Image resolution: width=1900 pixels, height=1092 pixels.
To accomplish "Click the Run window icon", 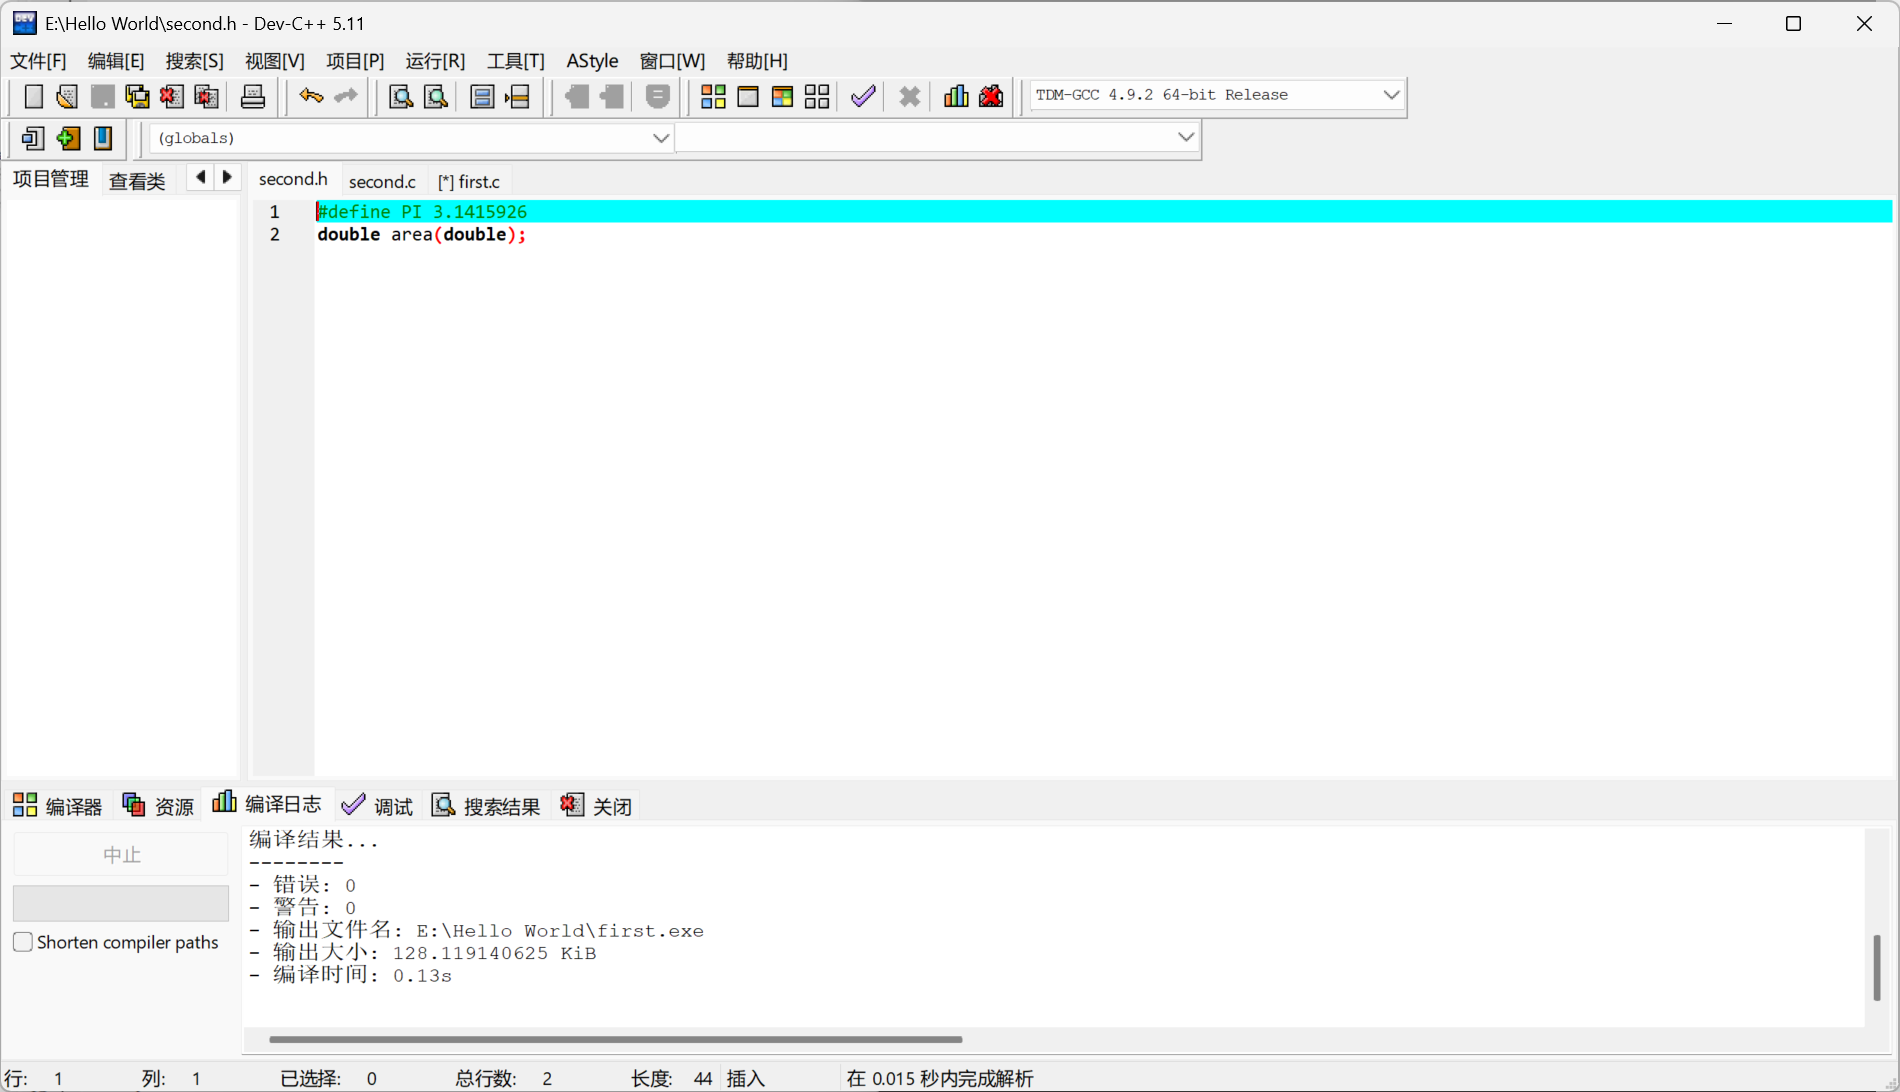I will pos(748,96).
